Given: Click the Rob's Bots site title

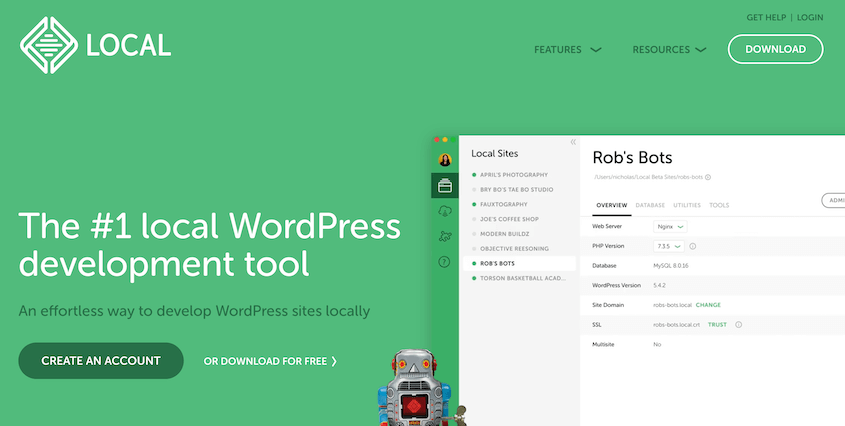Looking at the screenshot, I should [x=633, y=157].
